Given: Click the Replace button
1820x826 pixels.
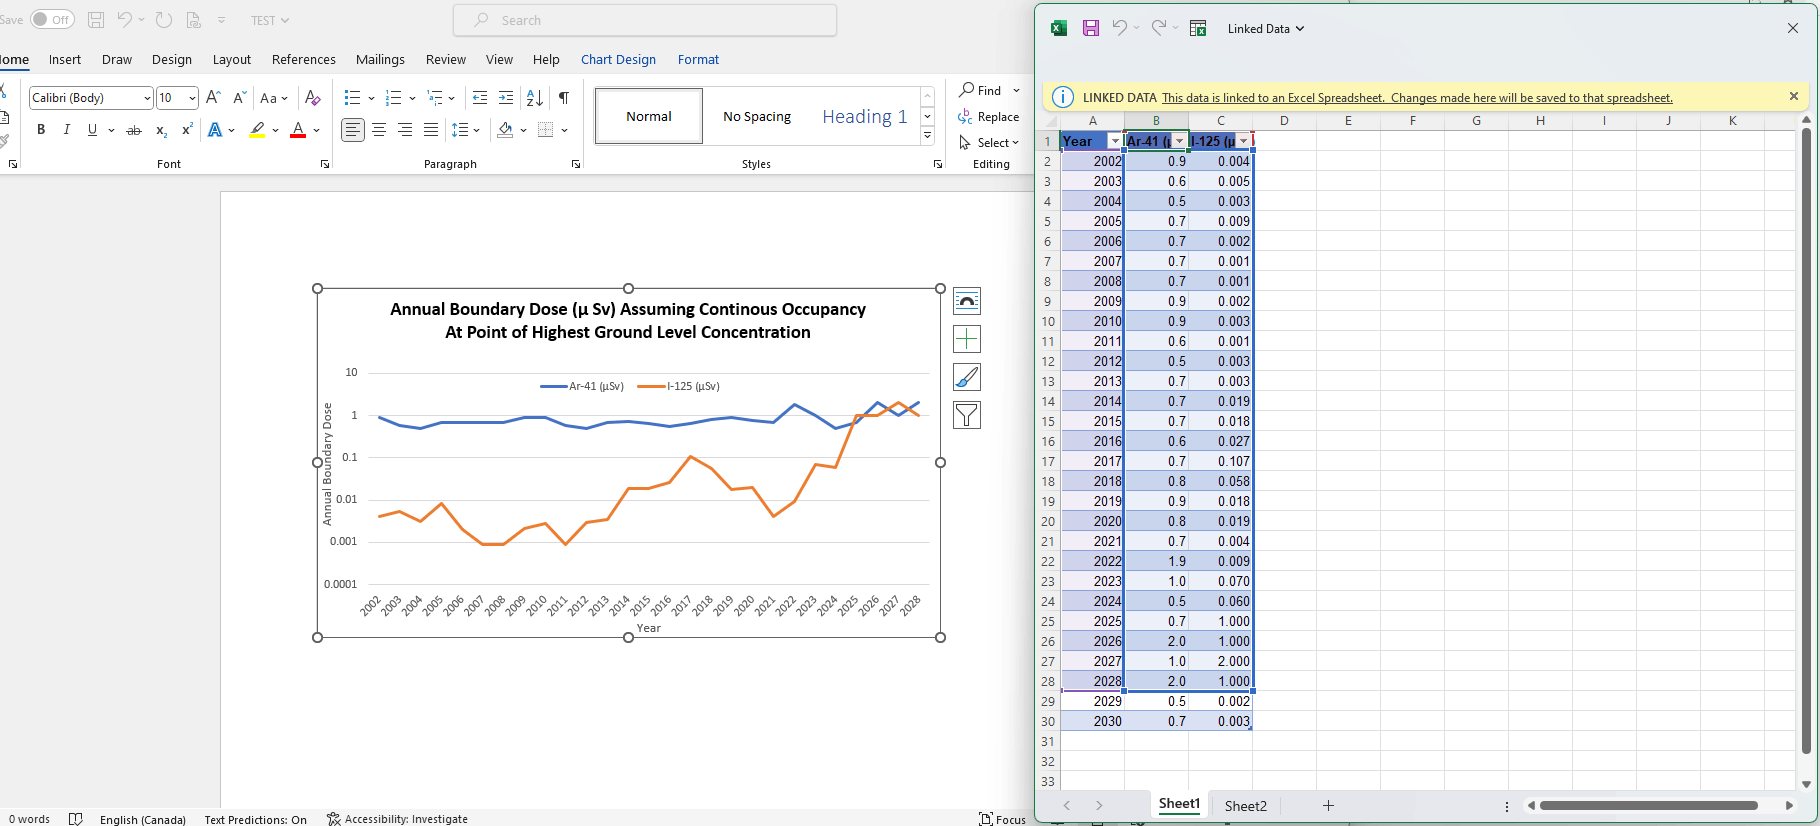Looking at the screenshot, I should (x=989, y=117).
